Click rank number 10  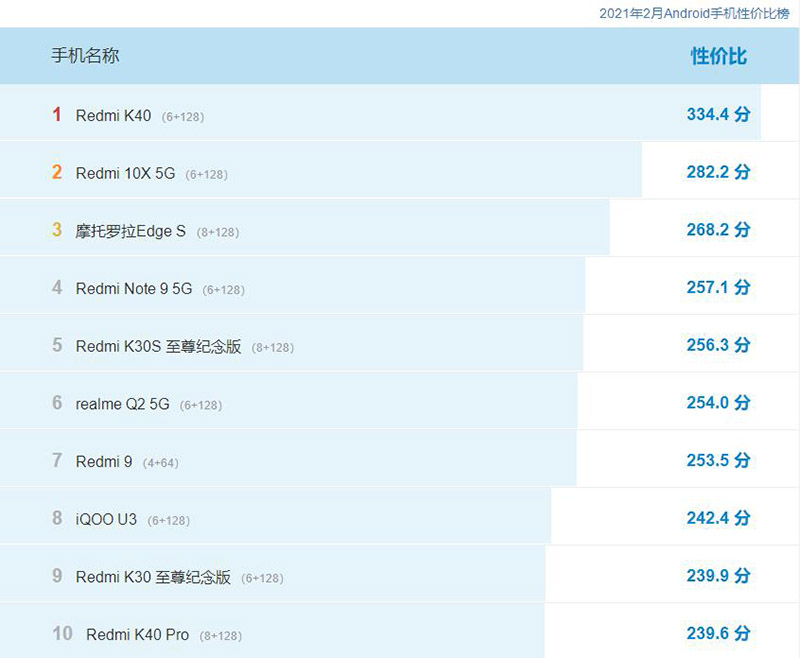(62, 633)
